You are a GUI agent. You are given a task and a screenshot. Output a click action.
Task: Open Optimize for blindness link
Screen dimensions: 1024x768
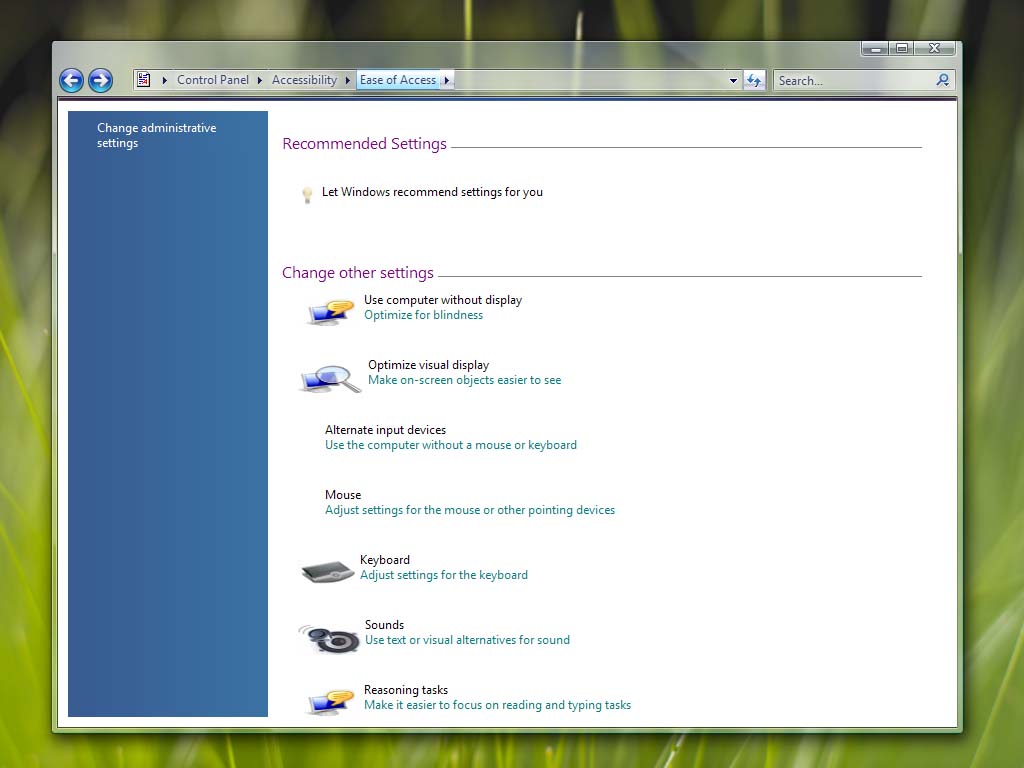423,315
